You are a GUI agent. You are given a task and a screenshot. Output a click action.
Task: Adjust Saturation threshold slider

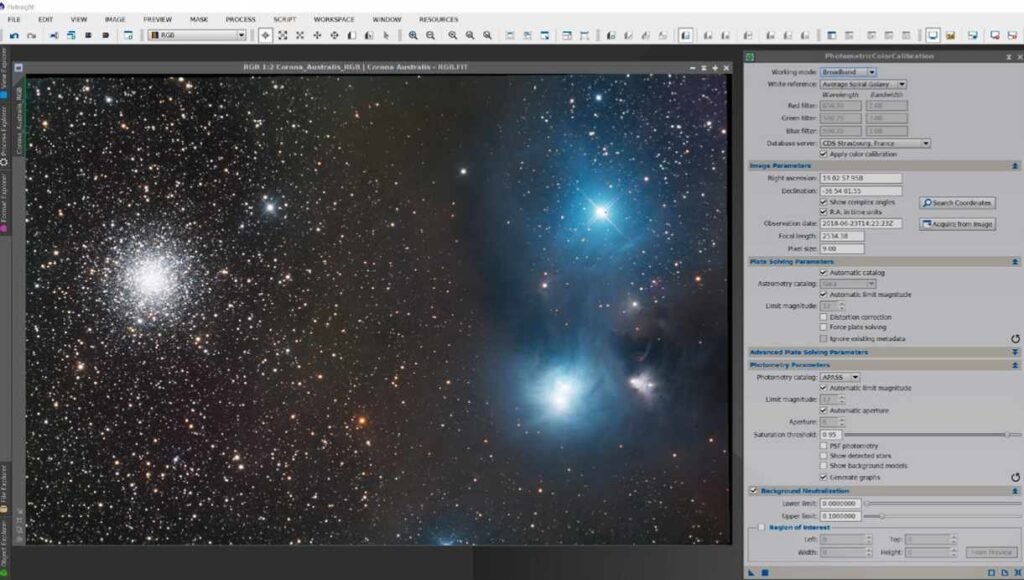pyautogui.click(x=932, y=434)
